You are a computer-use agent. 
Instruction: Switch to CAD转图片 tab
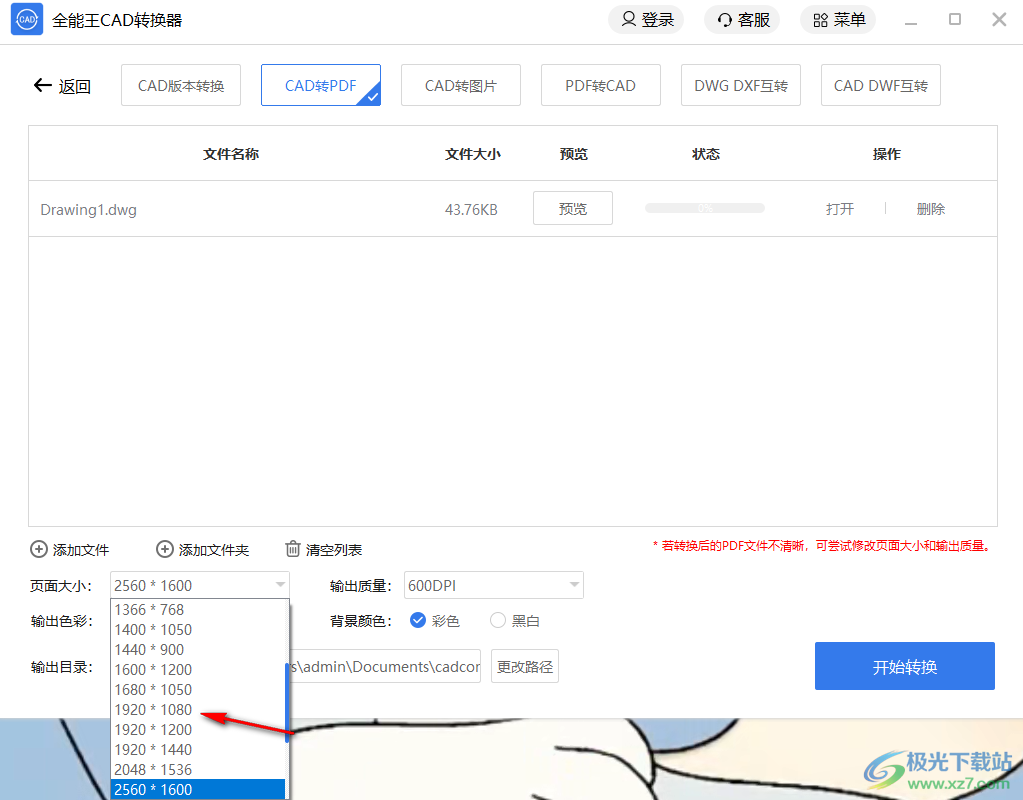click(461, 85)
